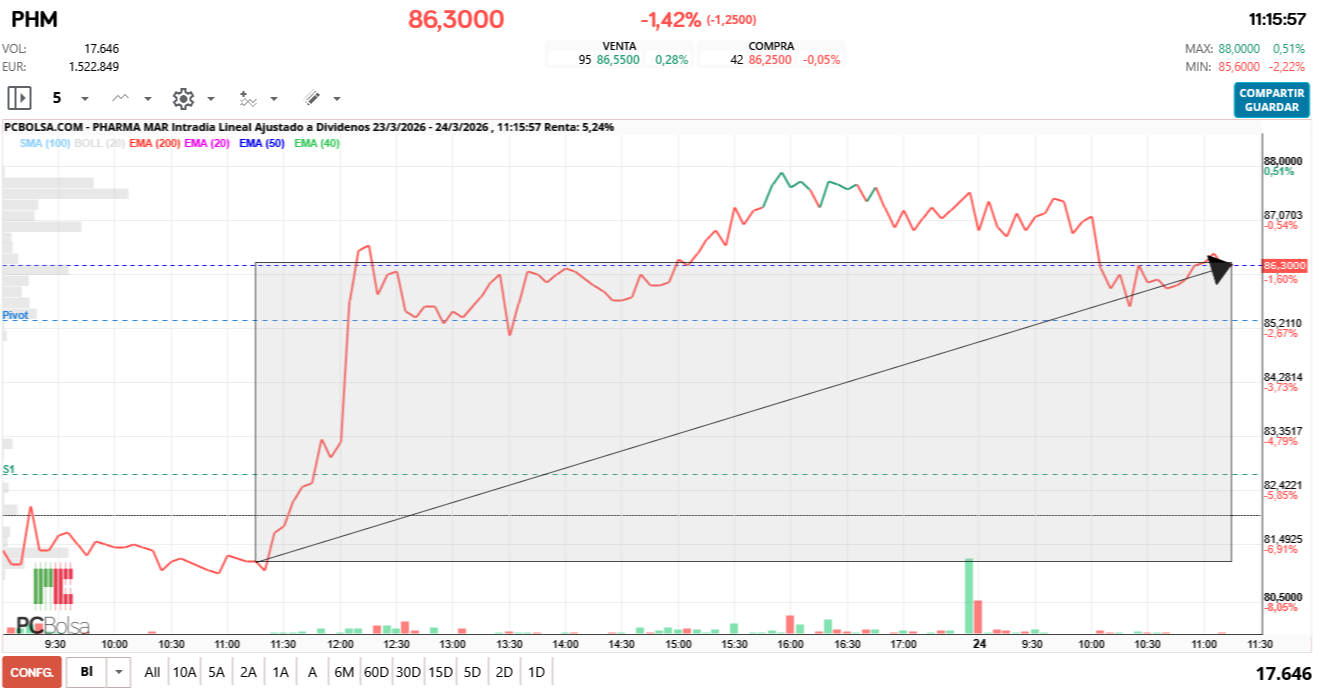The width and height of the screenshot is (1325, 693).
Task: Select the 6M time range
Action: click(x=344, y=672)
